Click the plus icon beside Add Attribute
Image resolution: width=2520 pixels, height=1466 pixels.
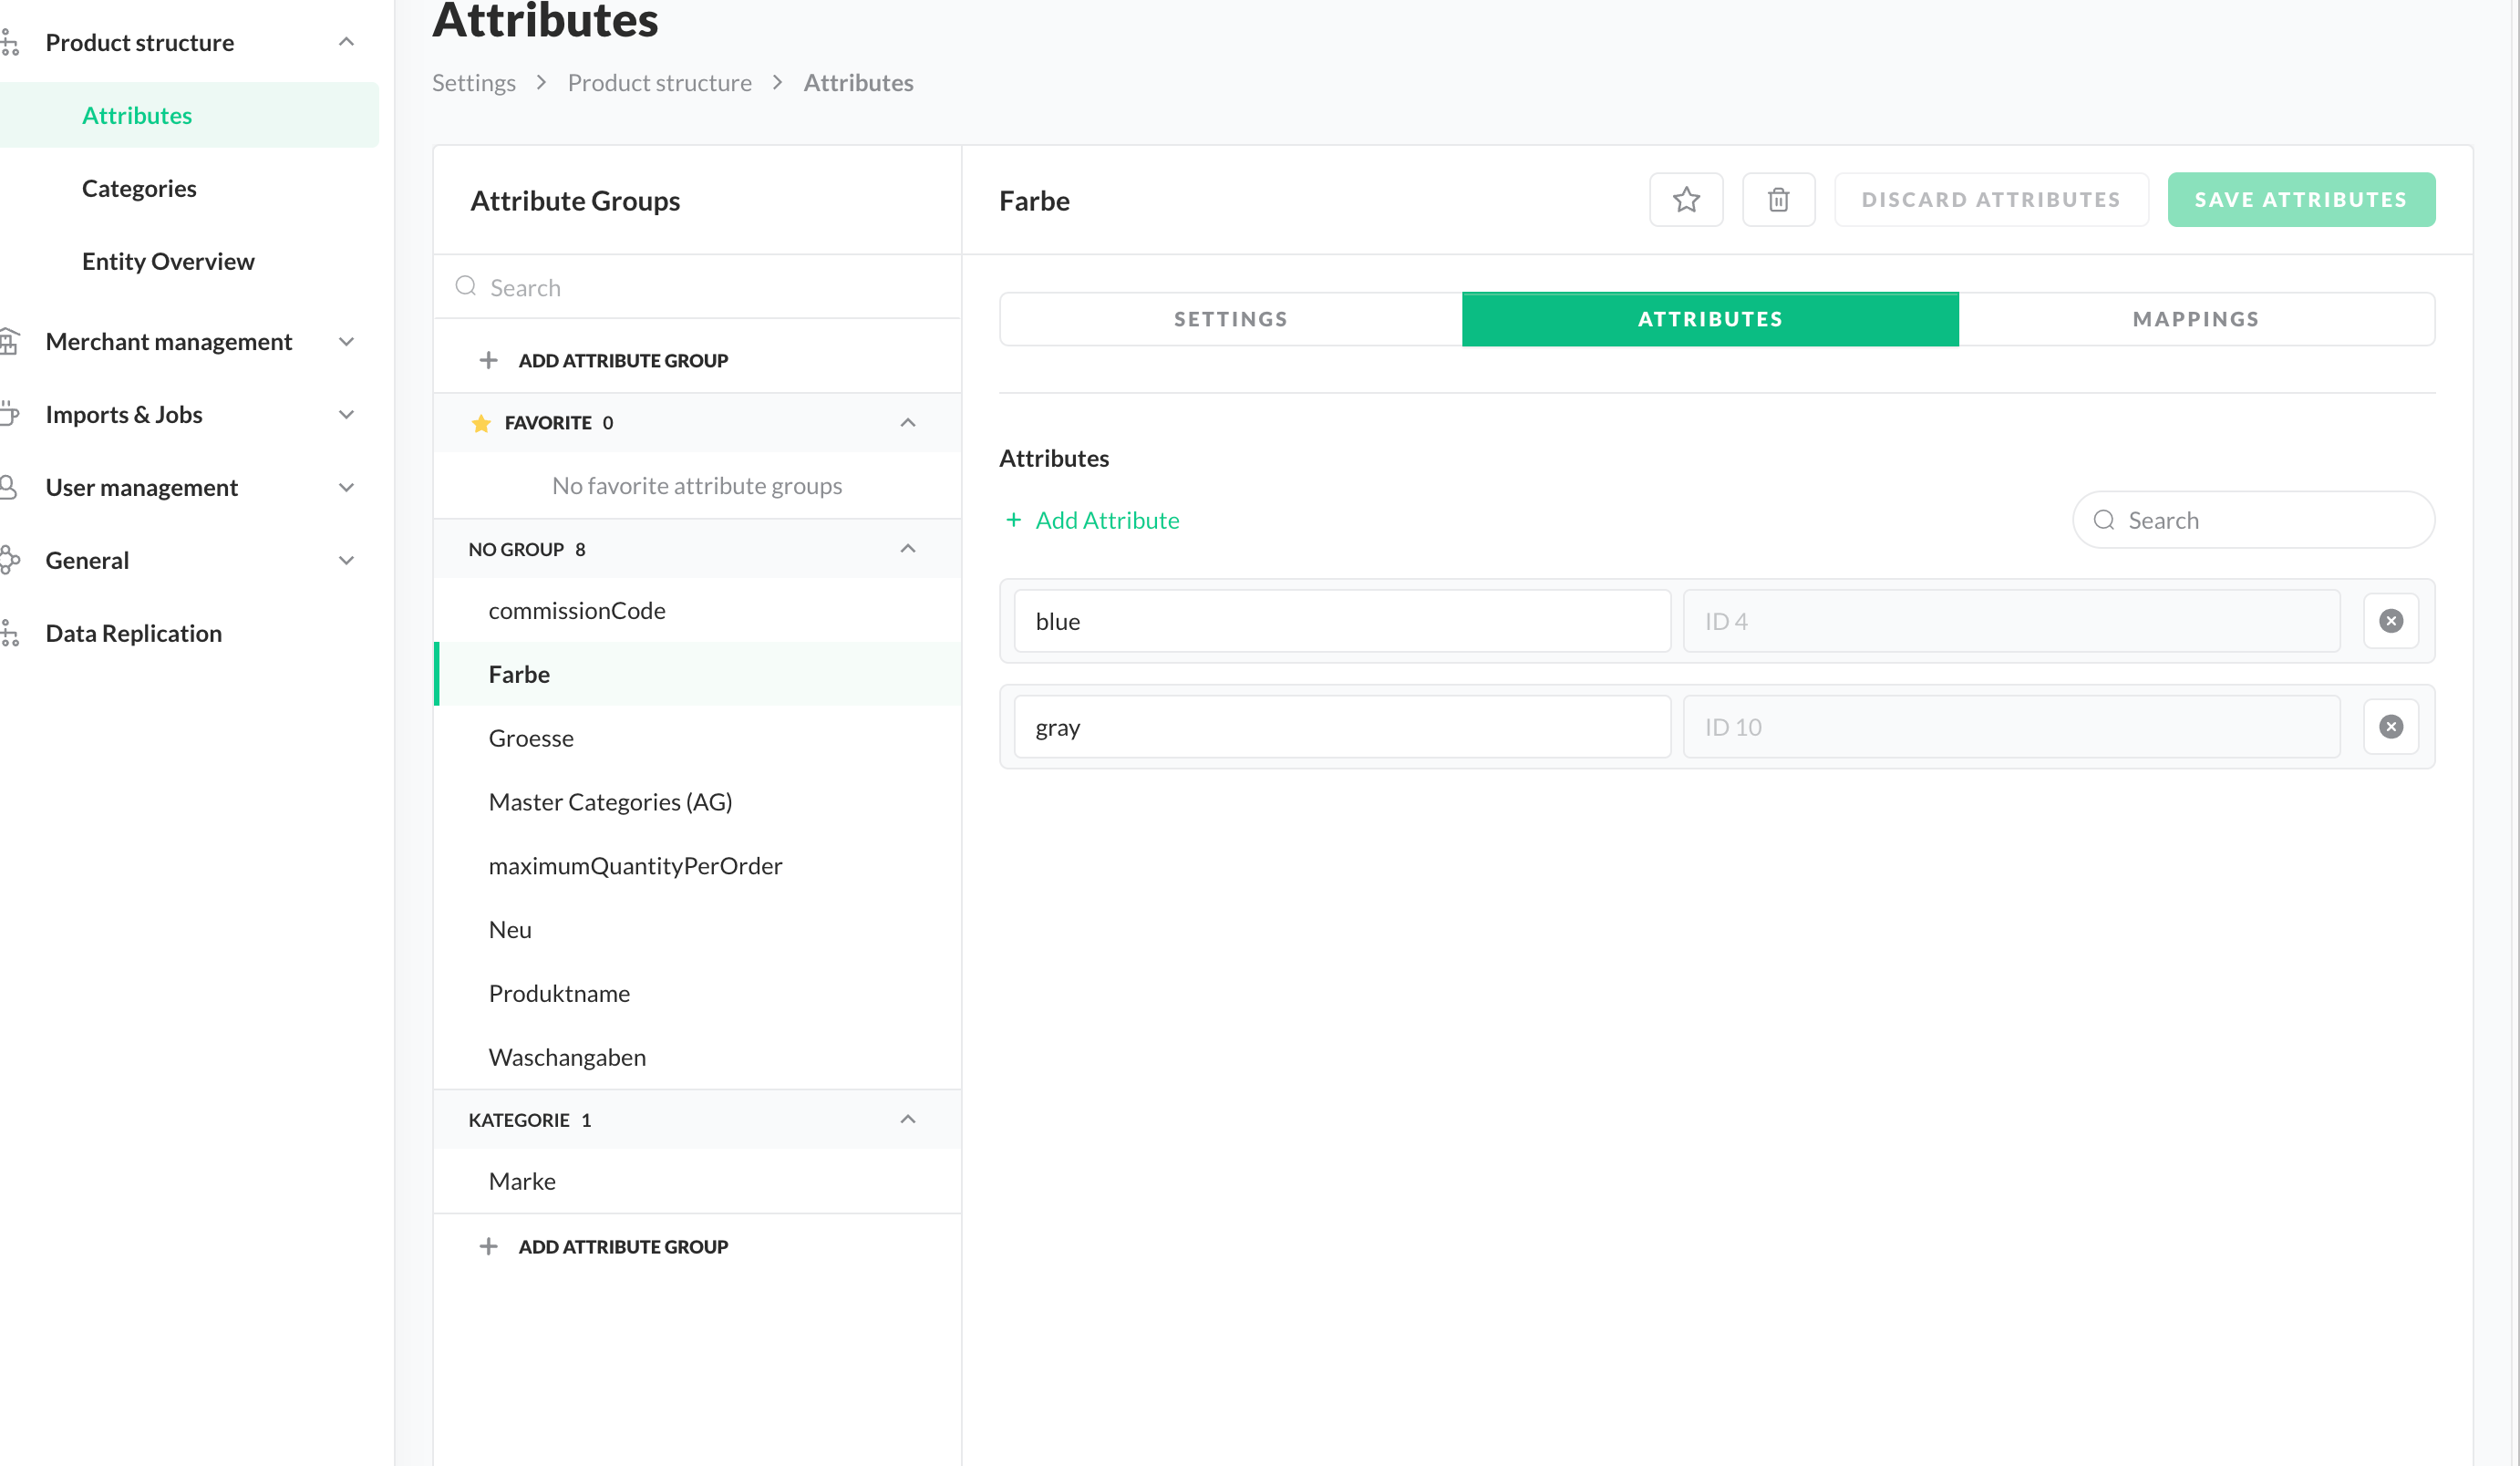pyautogui.click(x=1013, y=520)
